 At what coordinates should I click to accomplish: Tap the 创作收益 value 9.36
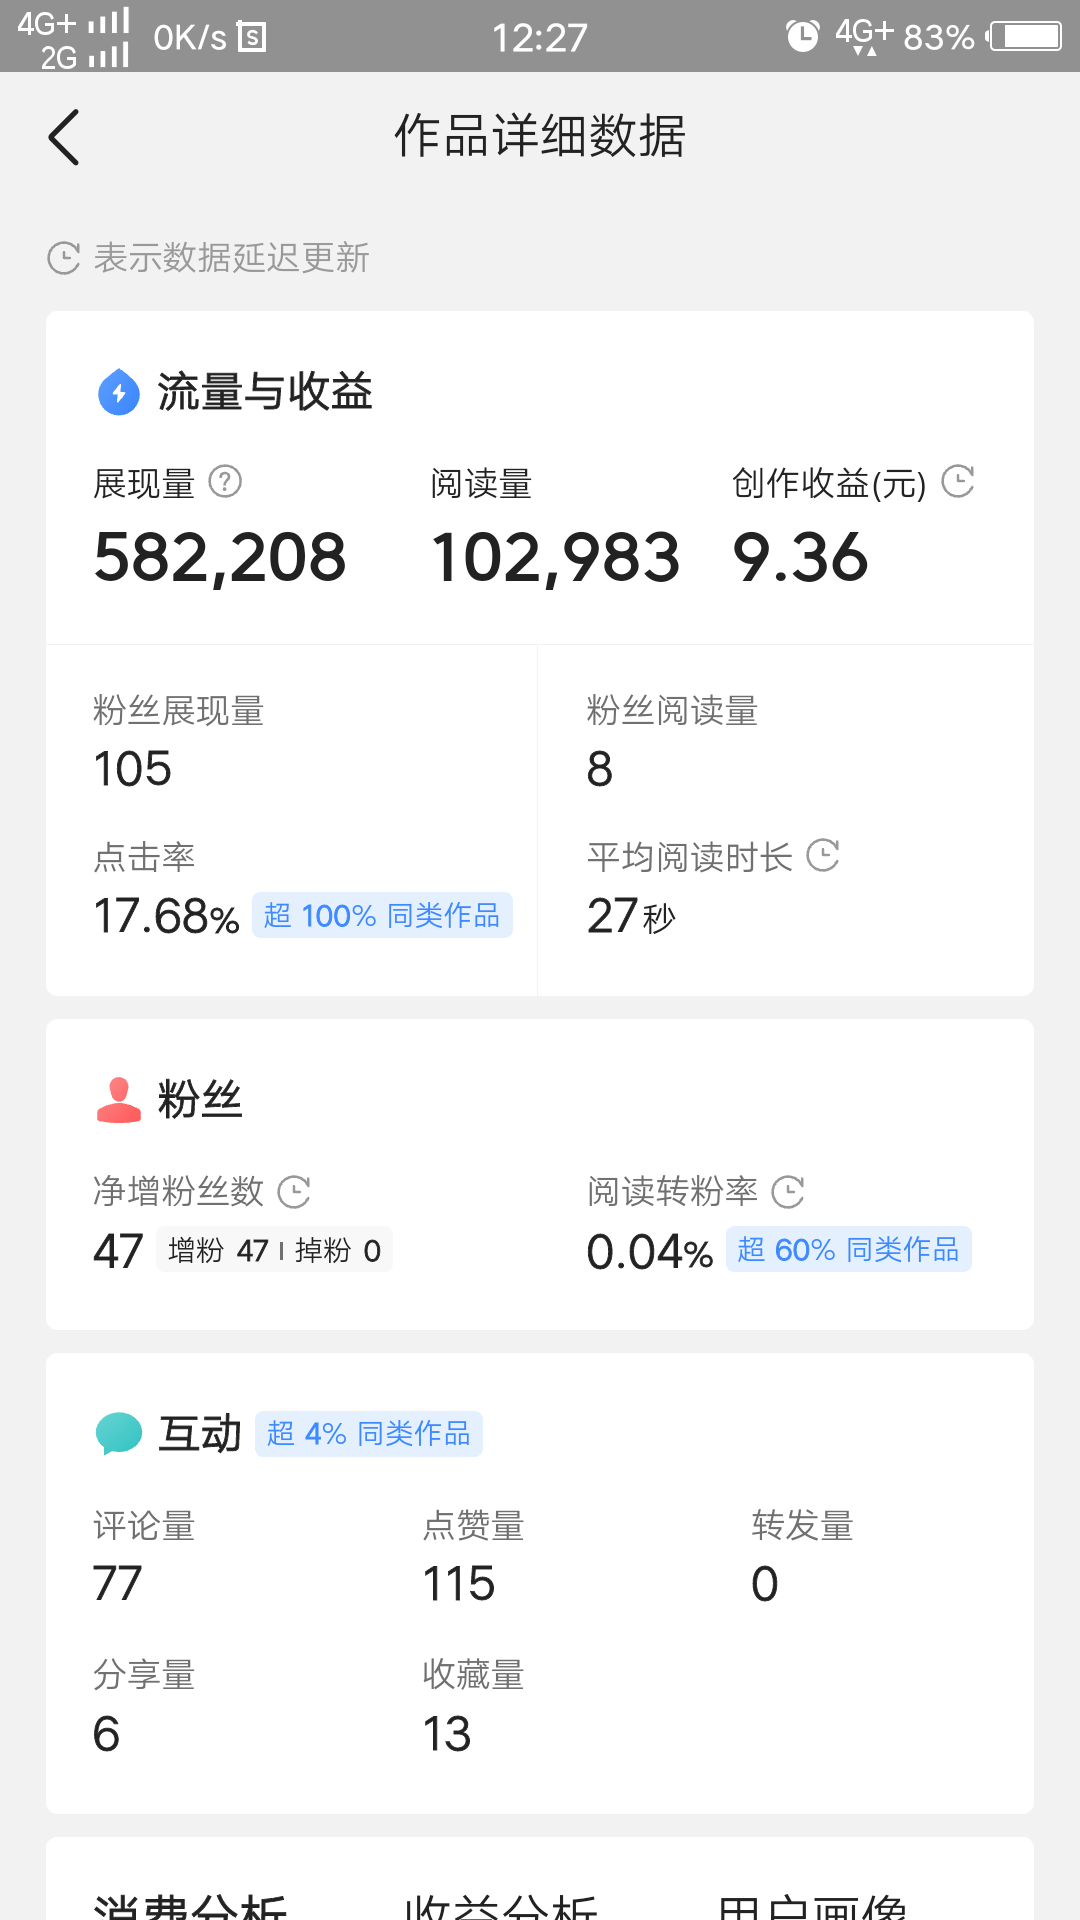(x=801, y=557)
